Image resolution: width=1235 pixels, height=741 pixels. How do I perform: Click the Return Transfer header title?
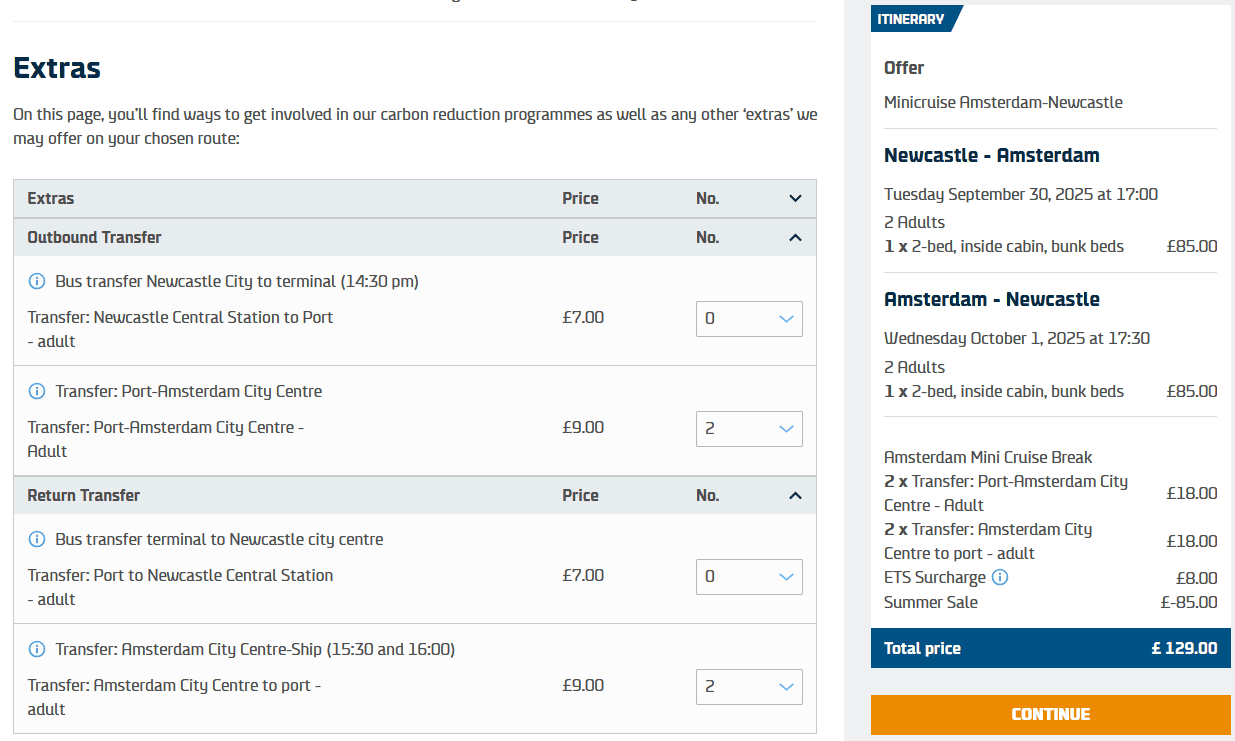tap(83, 496)
